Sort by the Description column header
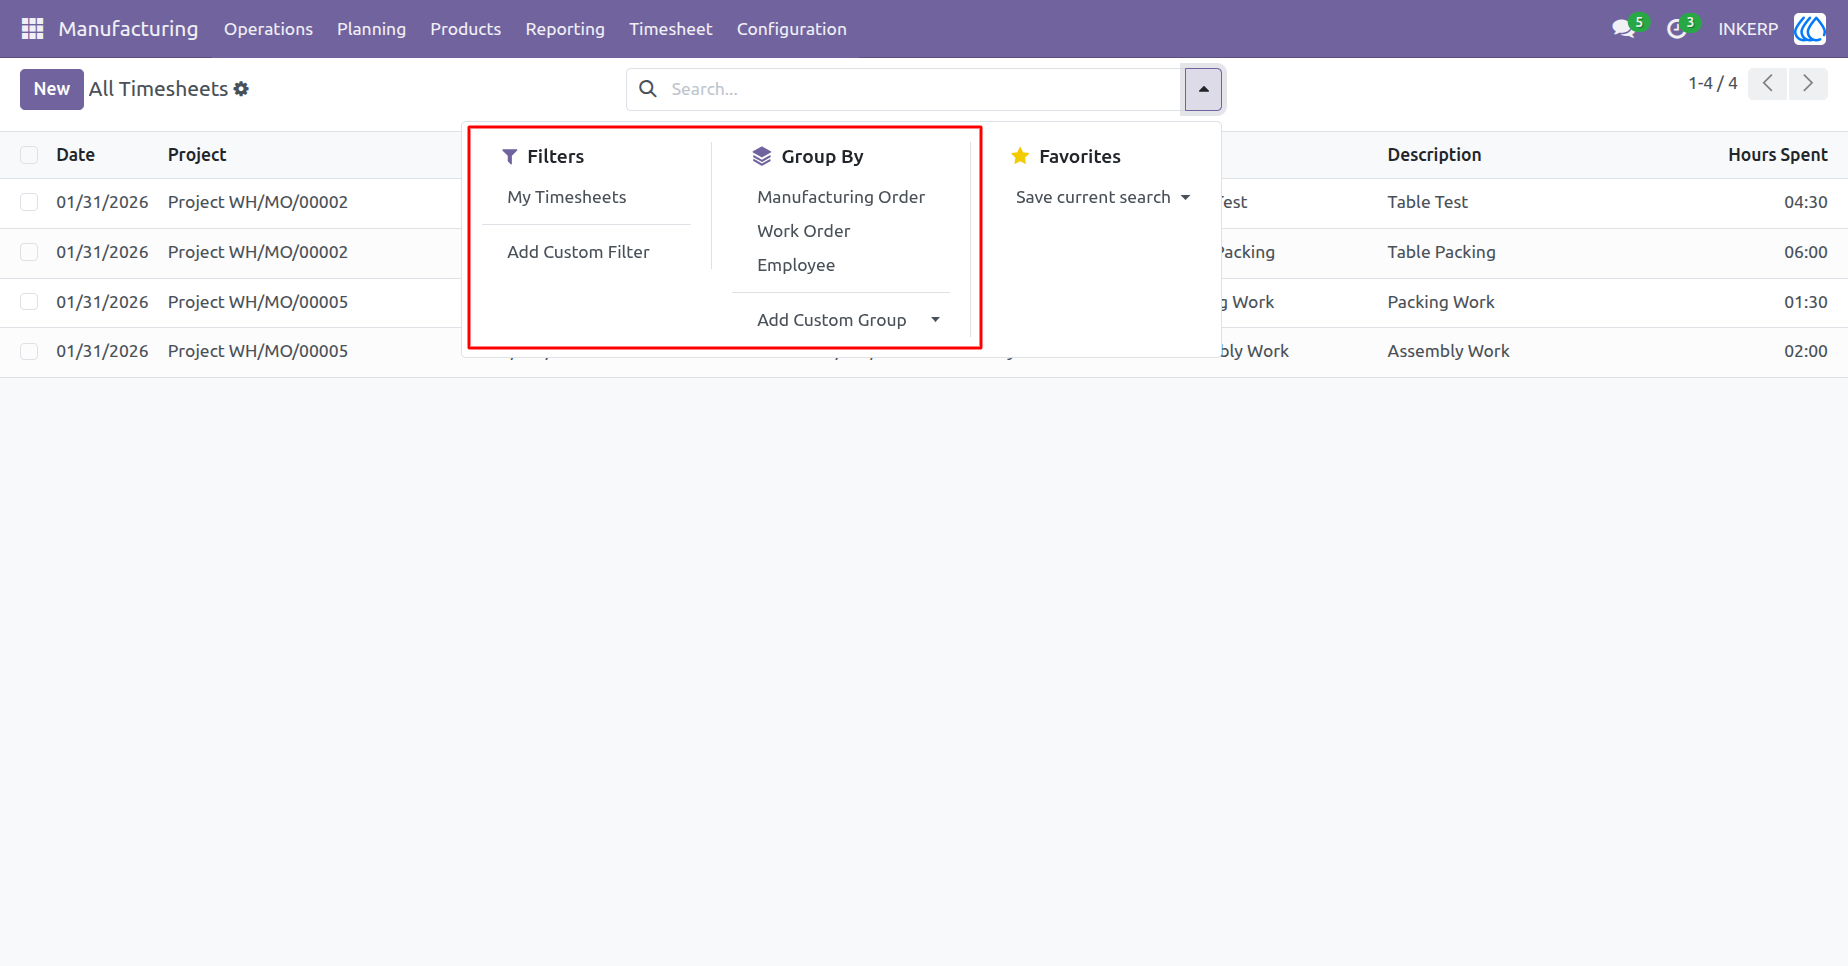The height and width of the screenshot is (966, 1848). click(1434, 155)
